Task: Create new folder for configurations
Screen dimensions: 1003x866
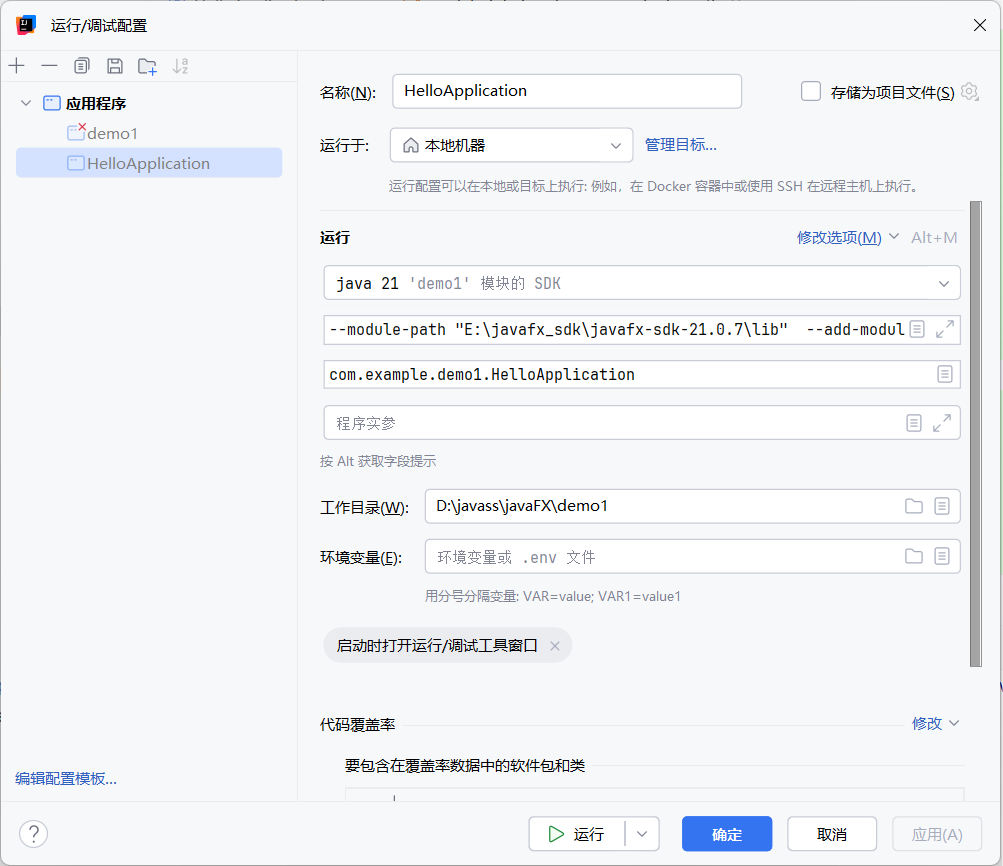Action: tap(148, 66)
